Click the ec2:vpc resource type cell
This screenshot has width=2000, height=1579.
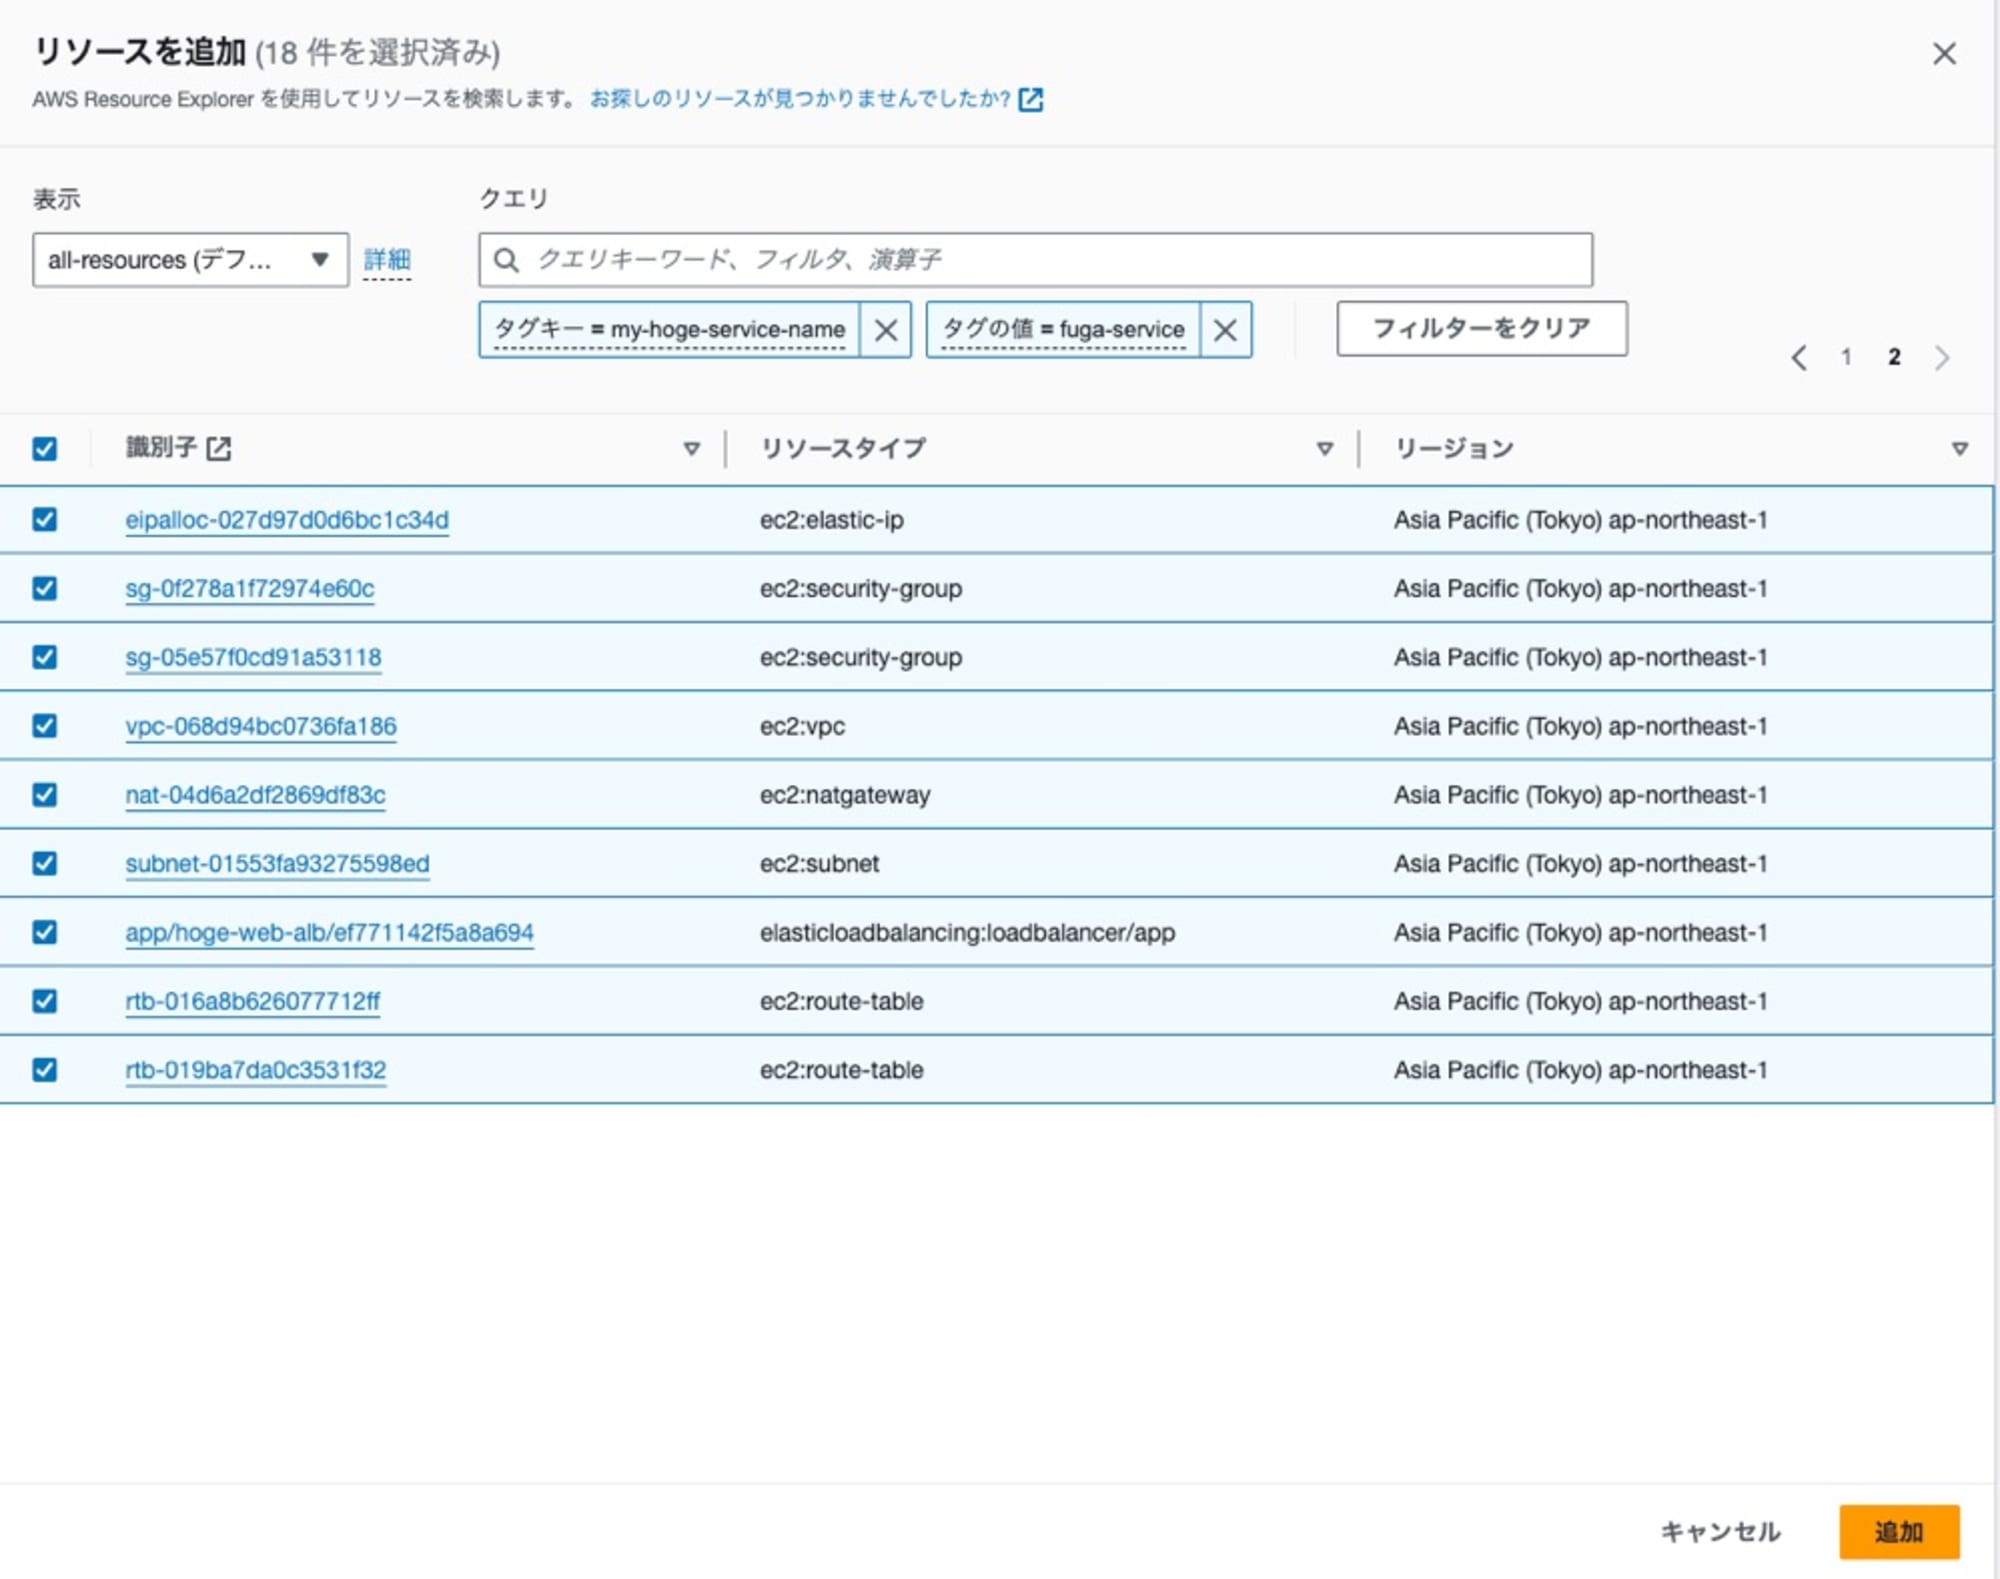pos(802,727)
